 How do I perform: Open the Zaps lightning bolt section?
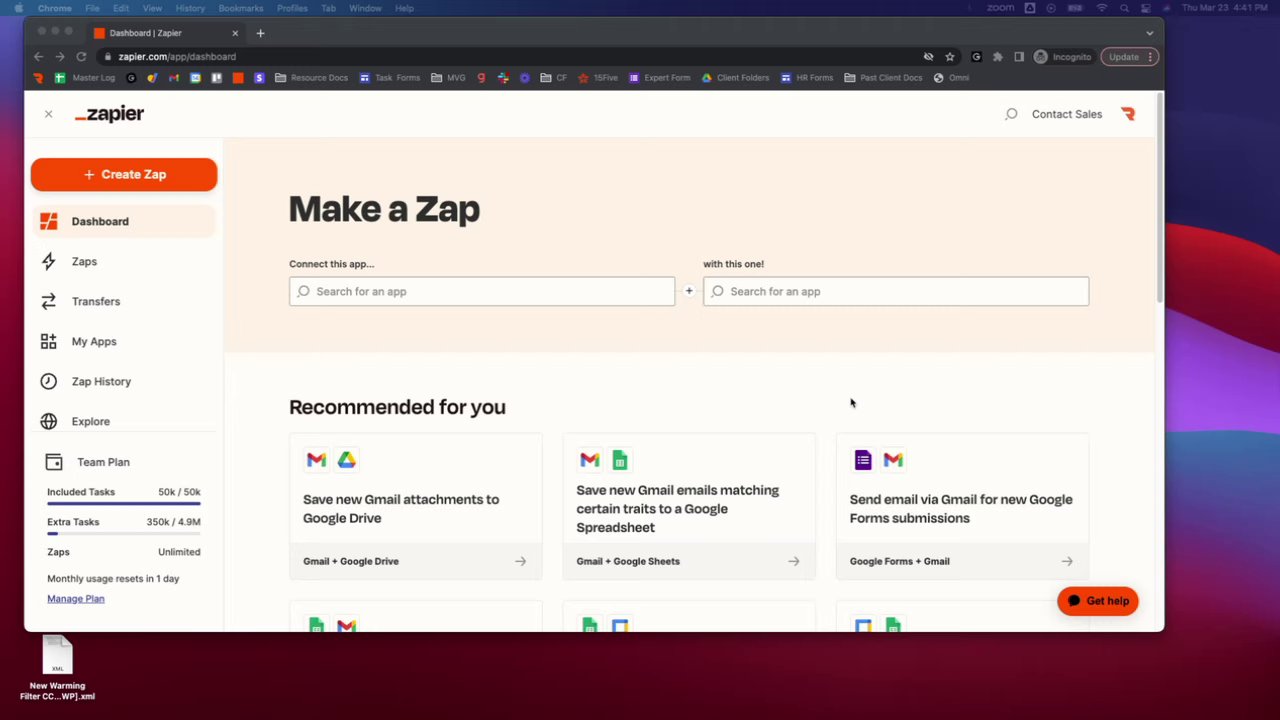[x=124, y=261]
